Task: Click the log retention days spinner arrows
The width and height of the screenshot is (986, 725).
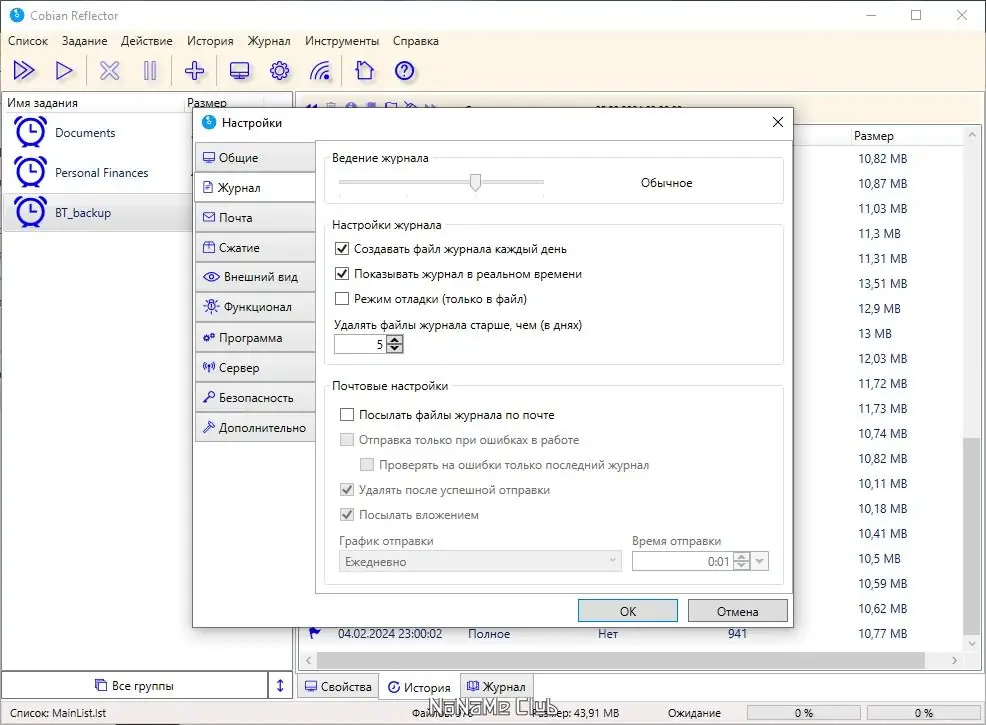Action: pos(394,344)
